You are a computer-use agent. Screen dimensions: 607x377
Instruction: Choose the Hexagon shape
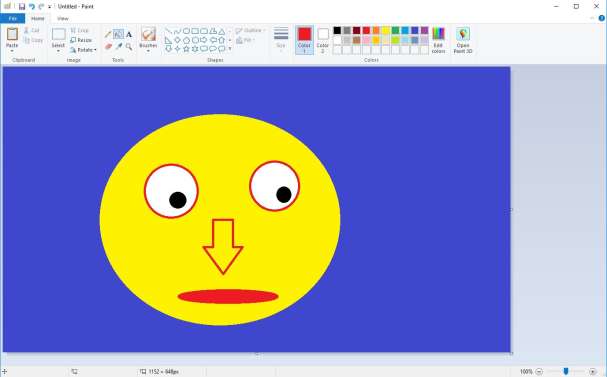pos(195,40)
